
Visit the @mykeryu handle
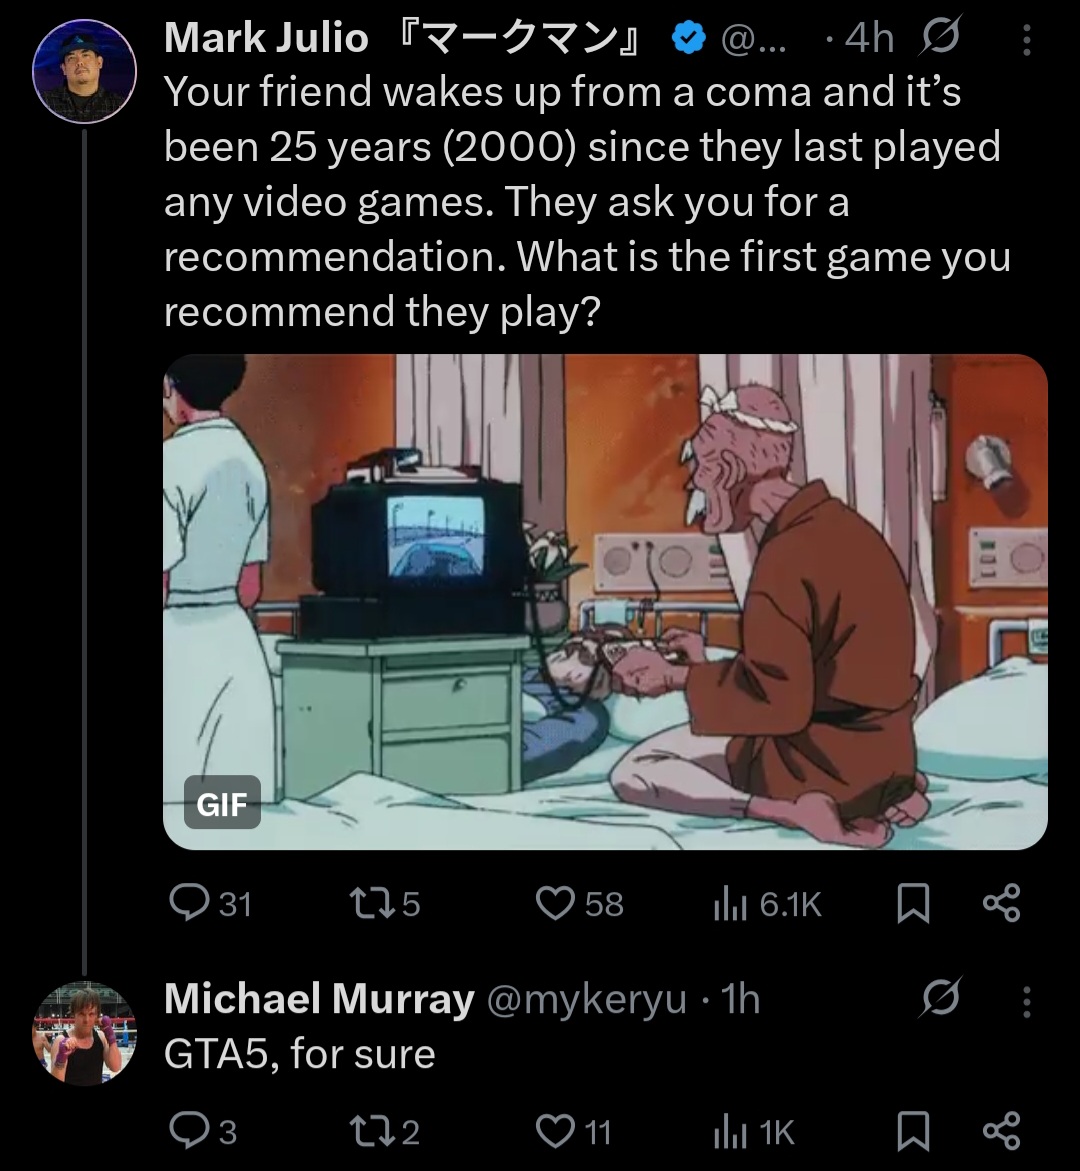(x=586, y=999)
